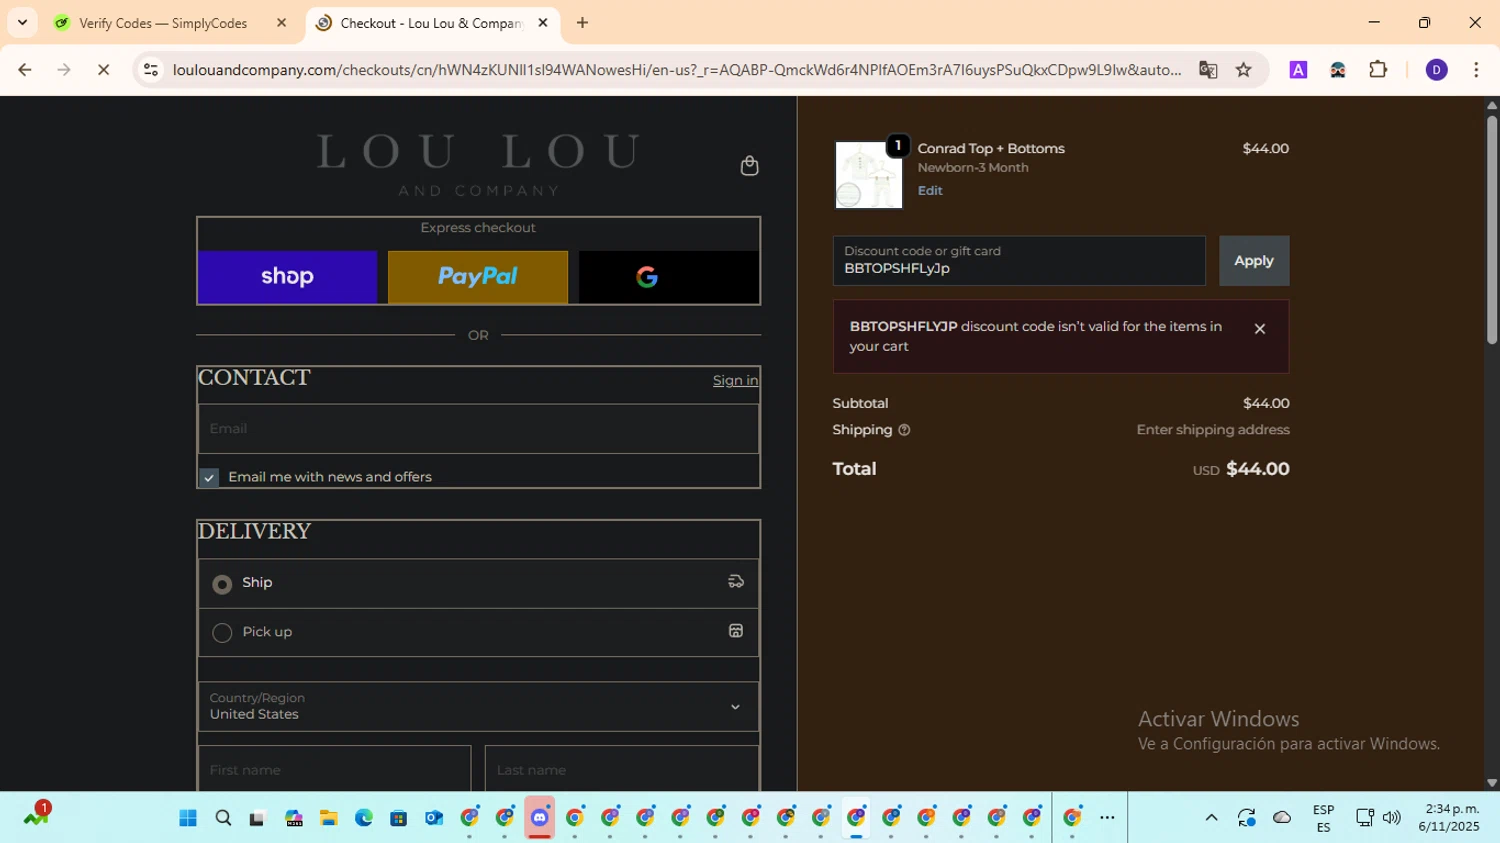The width and height of the screenshot is (1500, 843).
Task: Click the page vertical scrollbar
Action: (1491, 230)
